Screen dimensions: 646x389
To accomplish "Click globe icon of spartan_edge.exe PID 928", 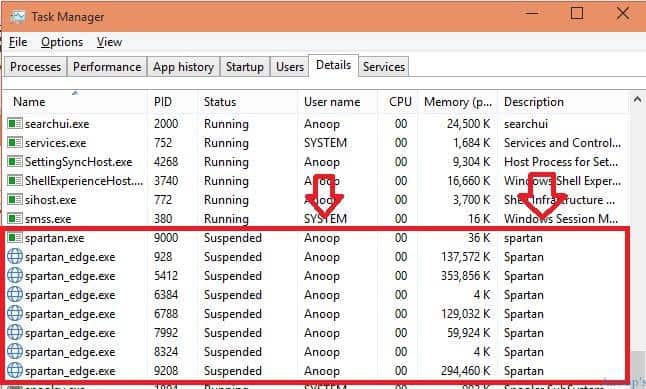I will coord(15,256).
